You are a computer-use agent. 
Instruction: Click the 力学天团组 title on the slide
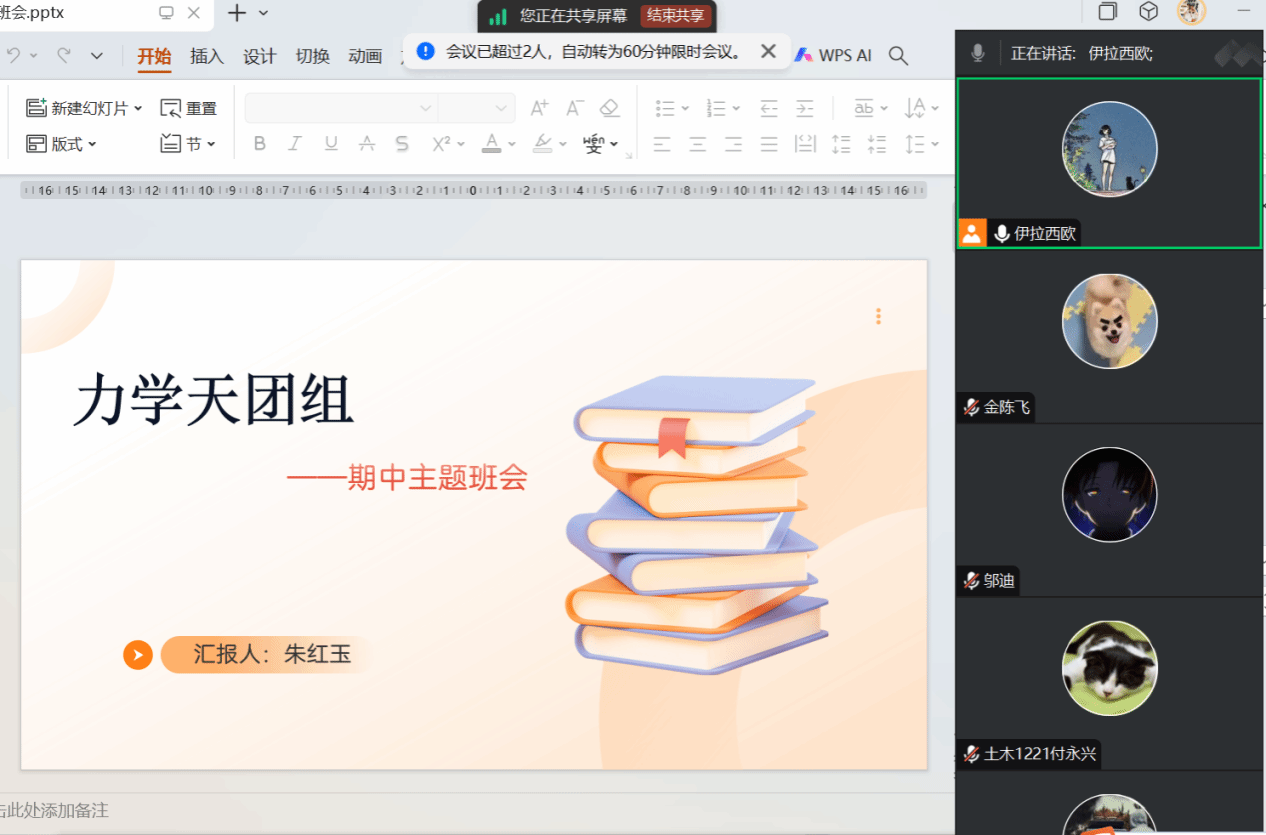coord(214,401)
